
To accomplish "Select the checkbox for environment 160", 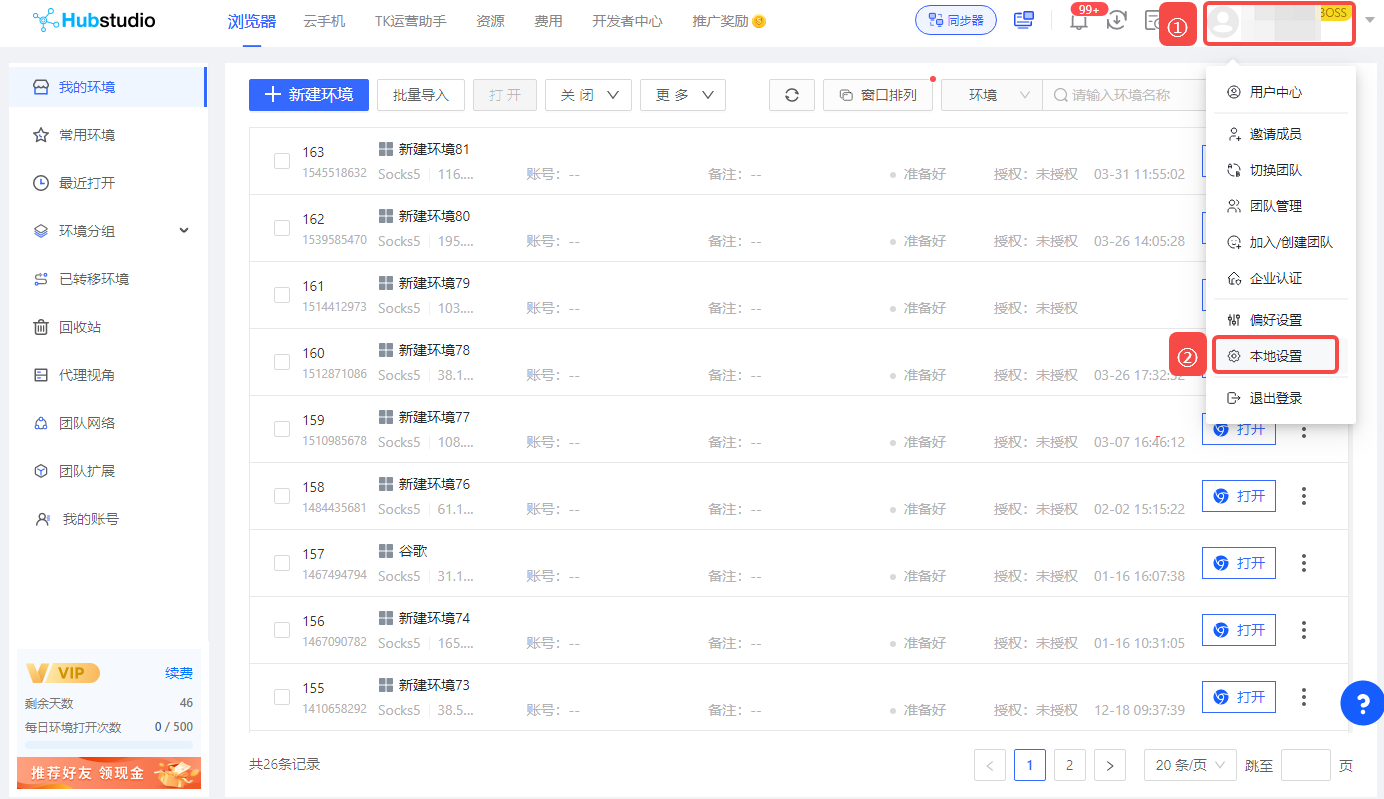I will point(282,362).
